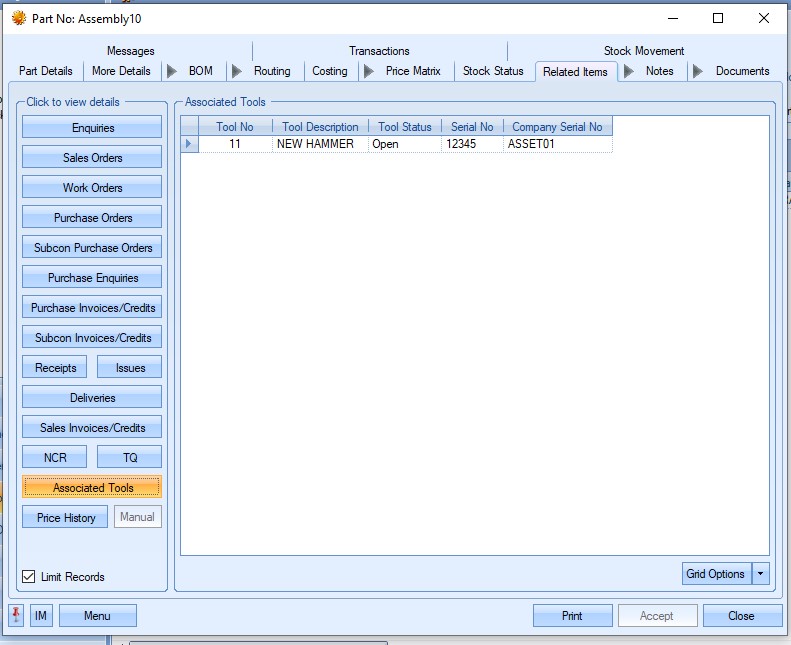Open the Stock Status tab

(x=493, y=71)
